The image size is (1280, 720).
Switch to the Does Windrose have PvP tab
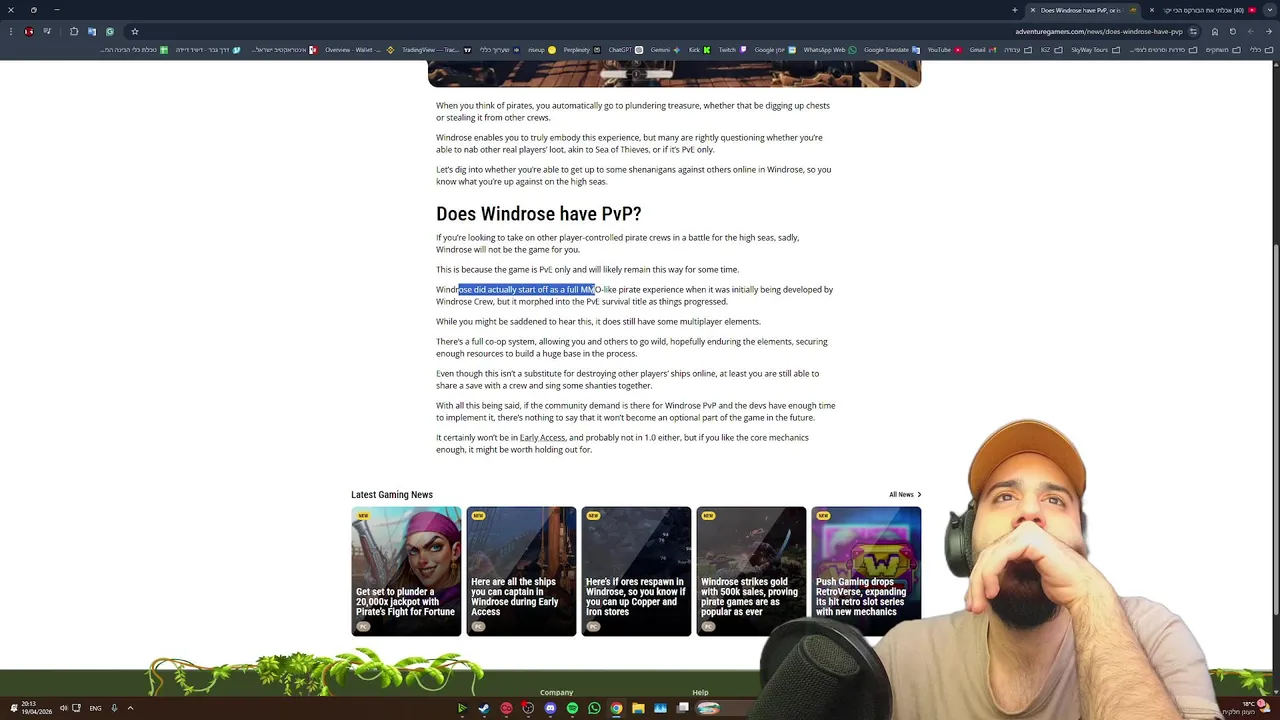(x=1083, y=10)
